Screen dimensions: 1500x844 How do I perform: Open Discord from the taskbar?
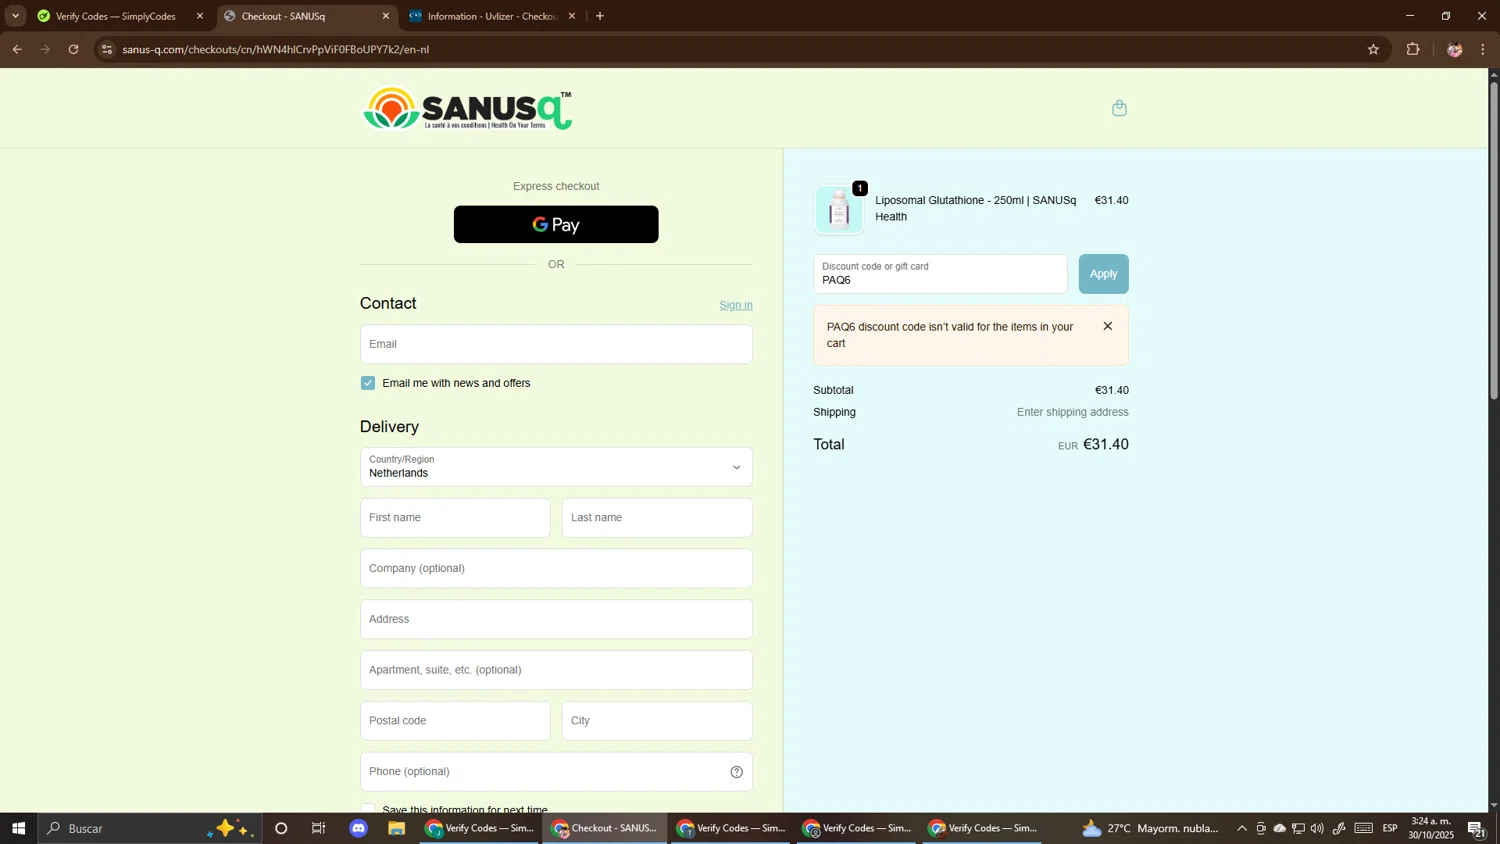[359, 828]
